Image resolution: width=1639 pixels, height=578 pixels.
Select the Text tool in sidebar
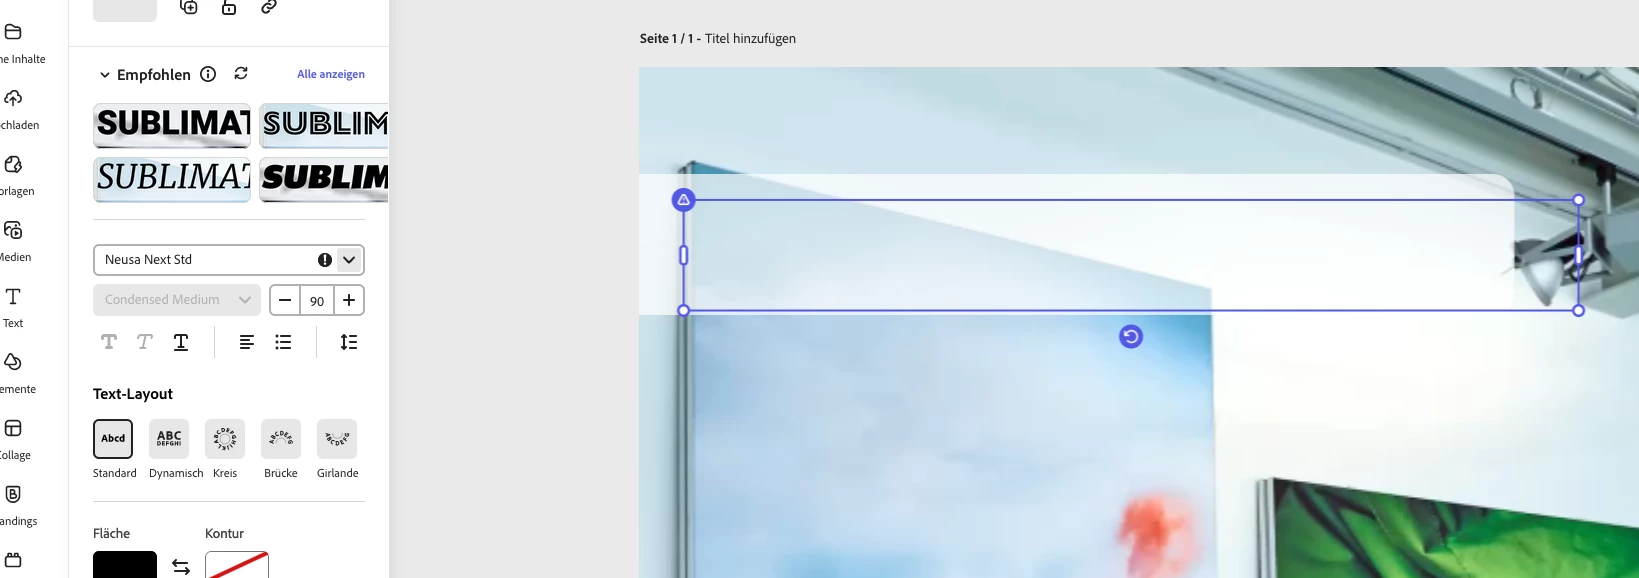pos(13,307)
